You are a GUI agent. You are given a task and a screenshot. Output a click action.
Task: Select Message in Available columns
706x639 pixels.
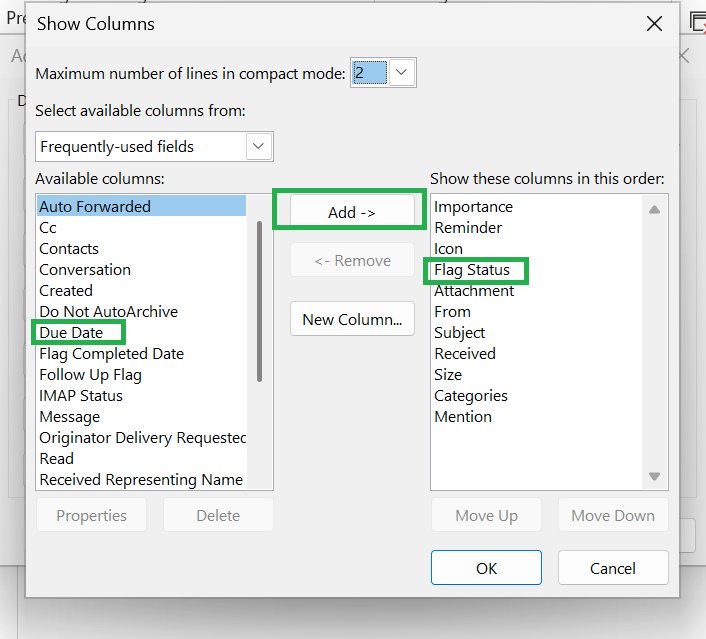pos(141,417)
